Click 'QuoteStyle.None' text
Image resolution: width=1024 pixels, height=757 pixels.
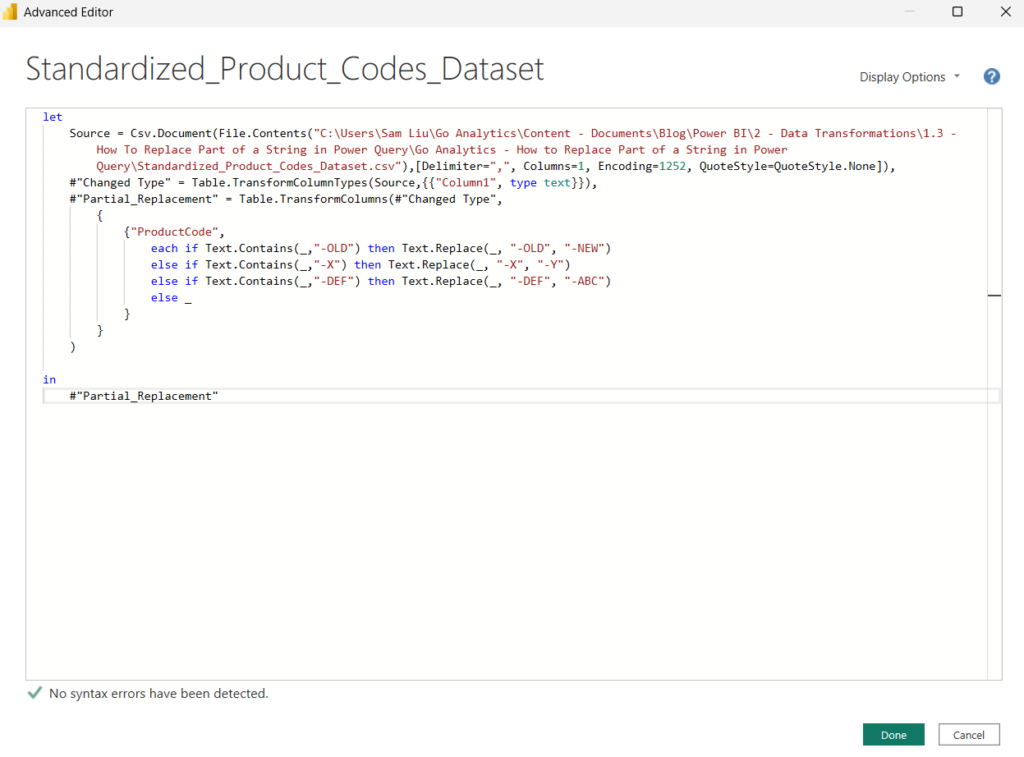click(825, 166)
